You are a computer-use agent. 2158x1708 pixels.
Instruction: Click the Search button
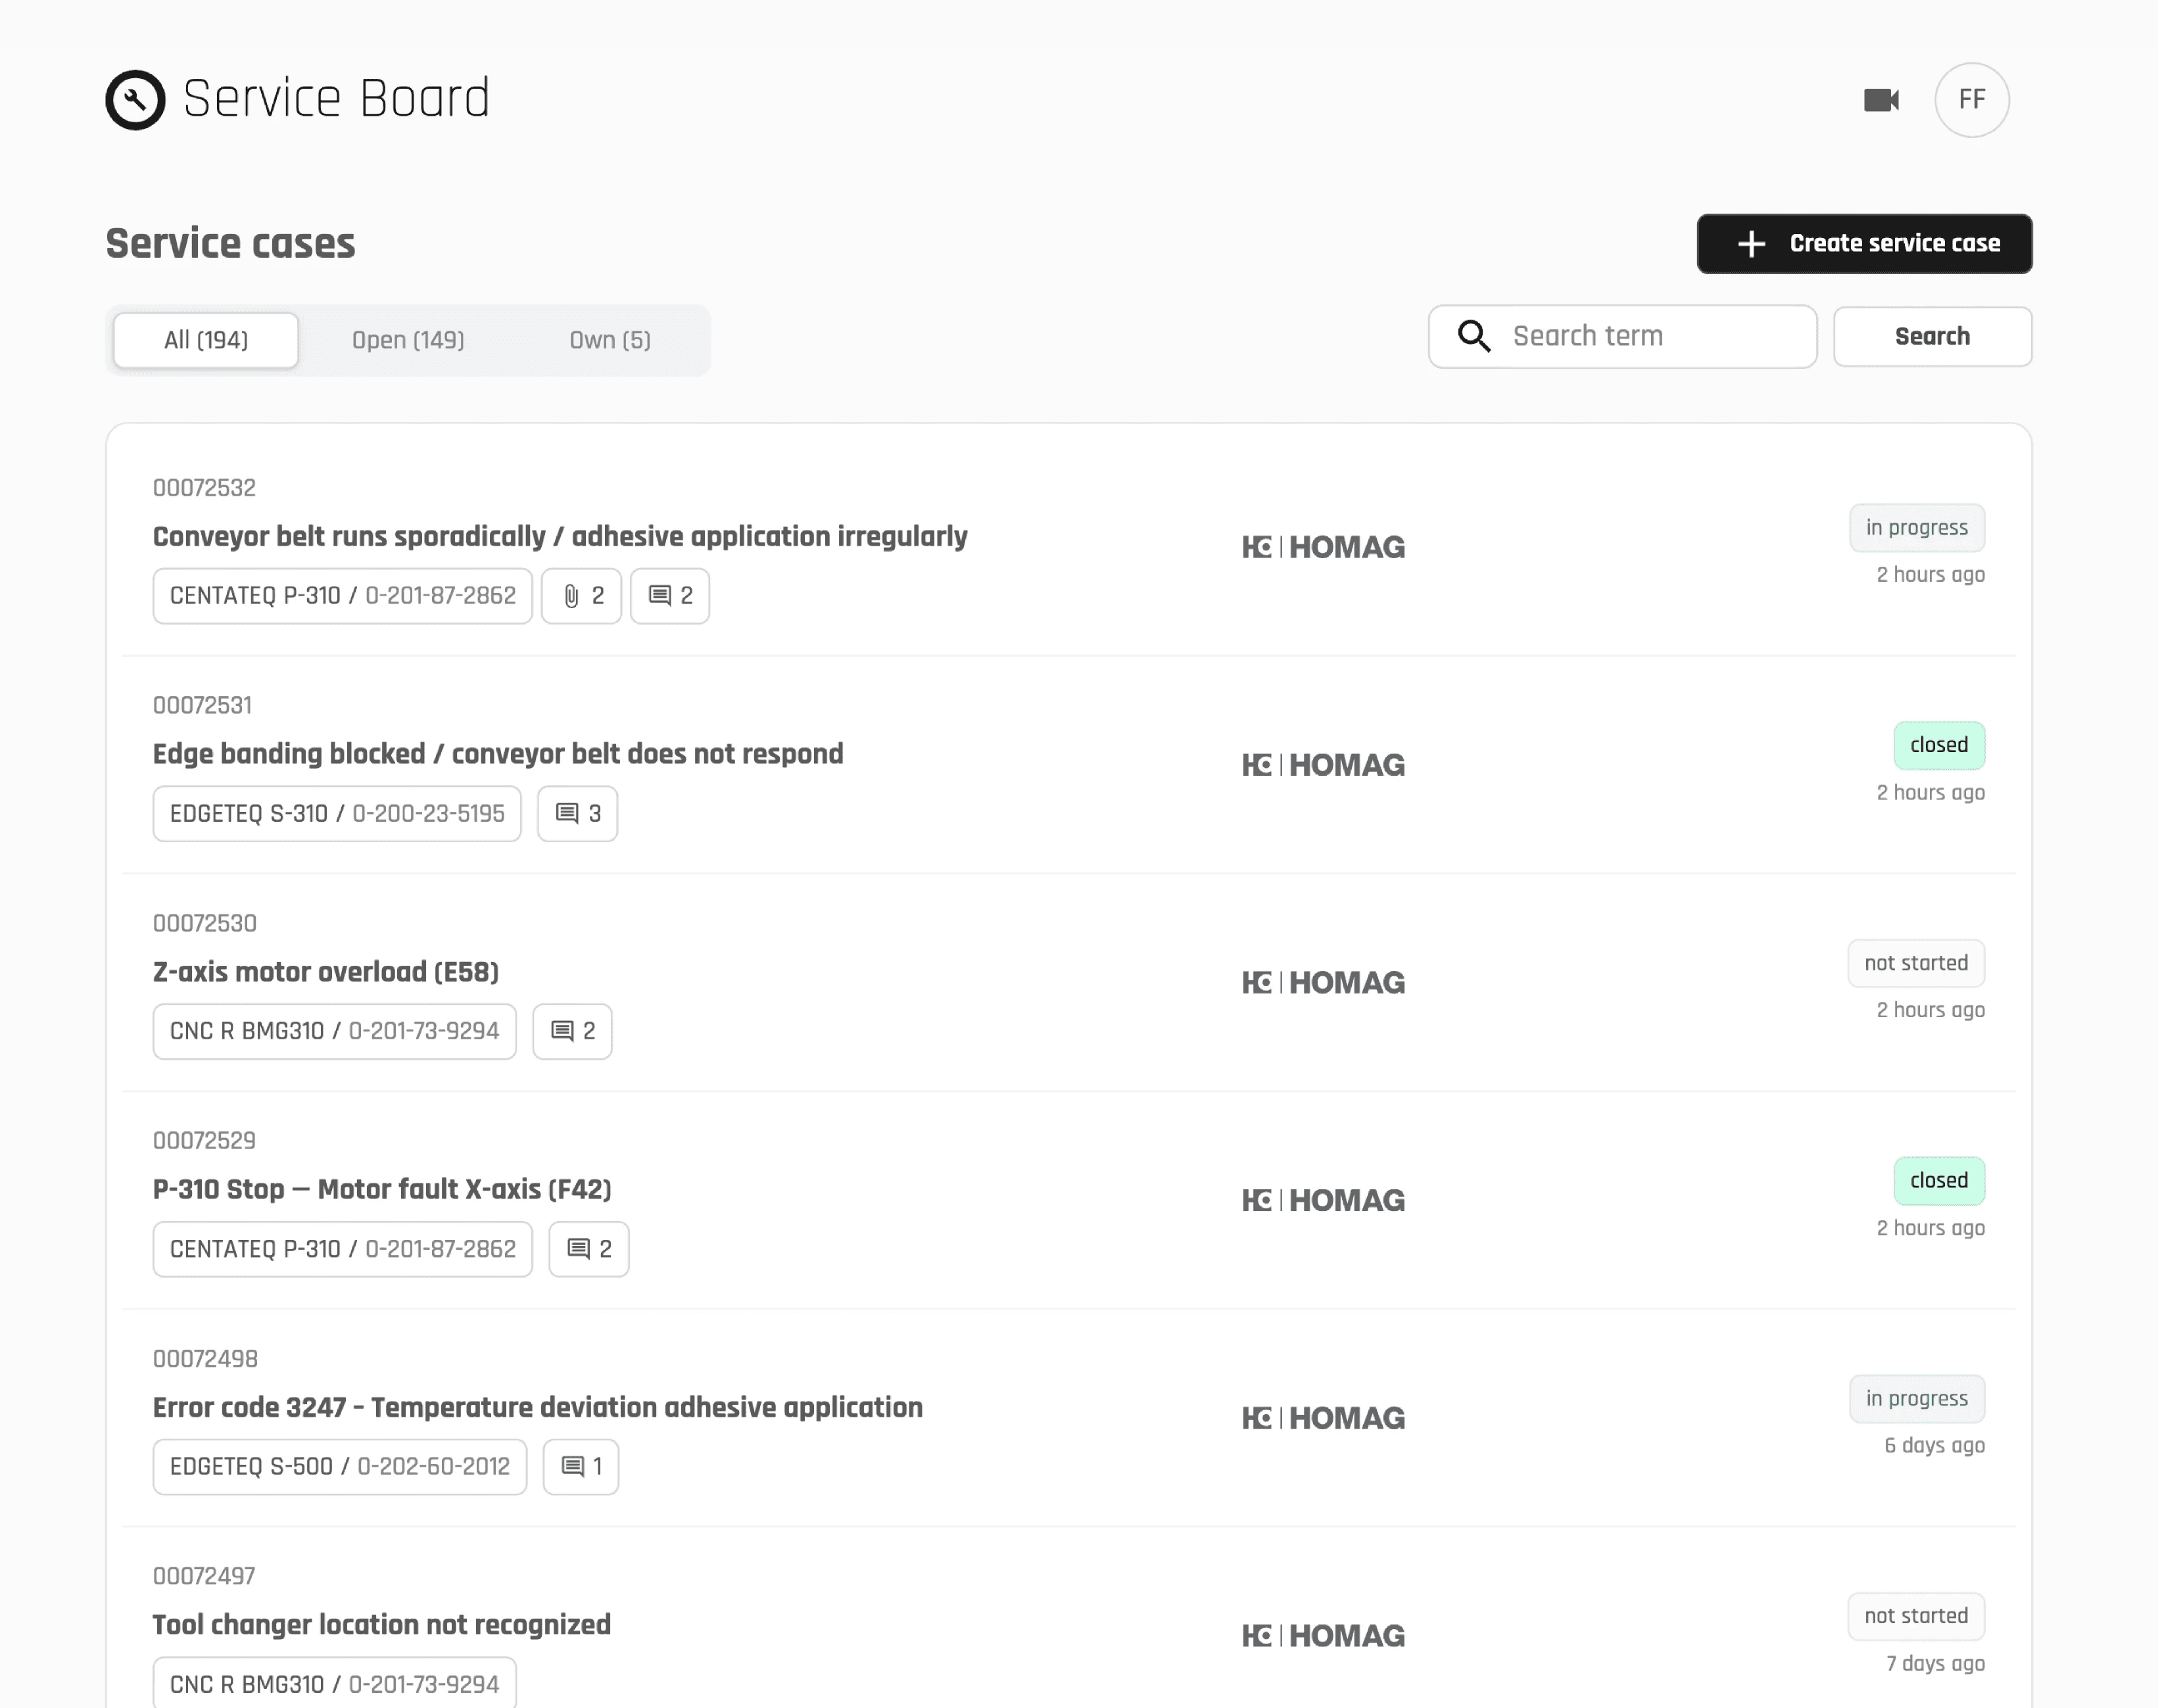click(x=1932, y=336)
